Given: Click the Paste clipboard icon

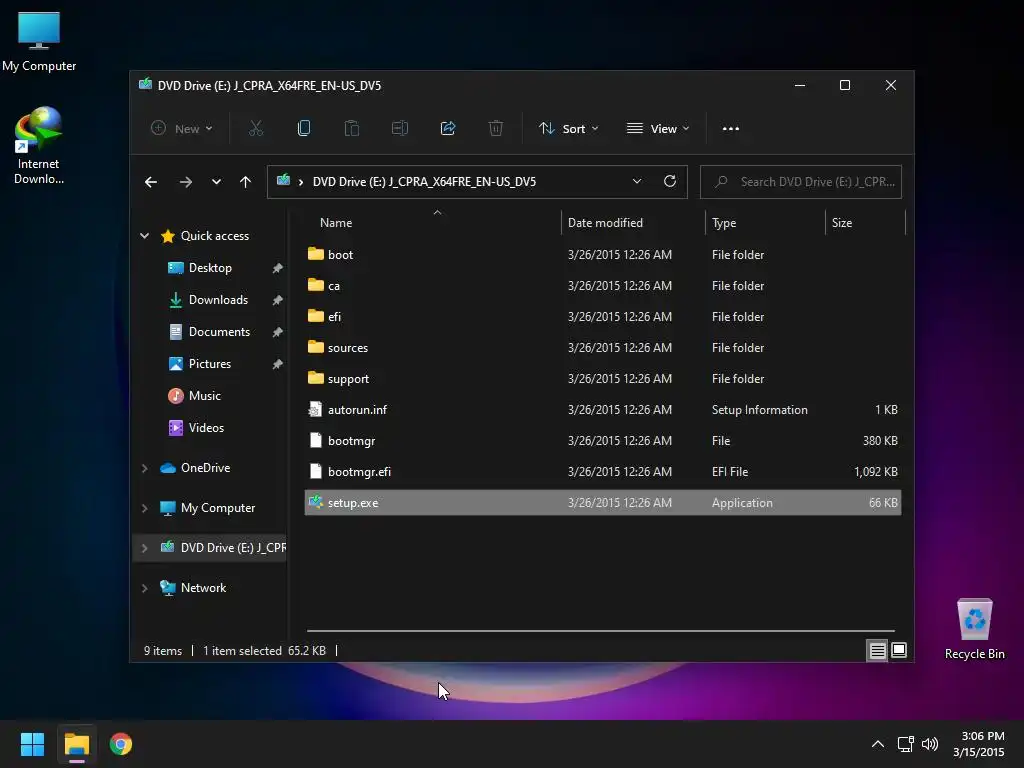Looking at the screenshot, I should (351, 129).
